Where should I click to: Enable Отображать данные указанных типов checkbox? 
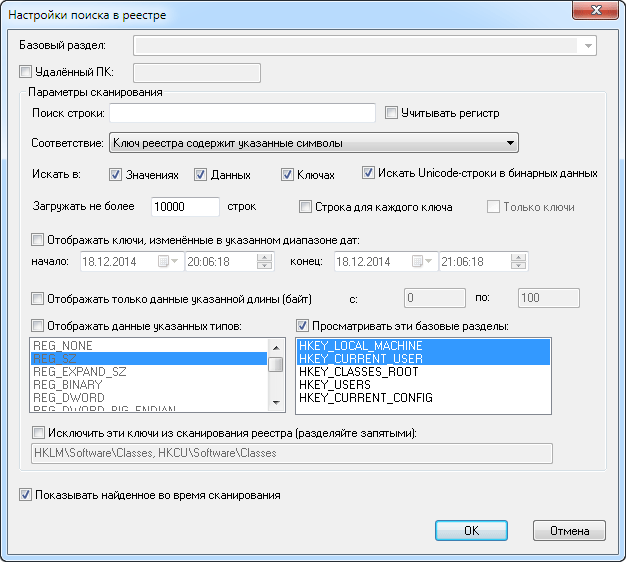point(37,326)
